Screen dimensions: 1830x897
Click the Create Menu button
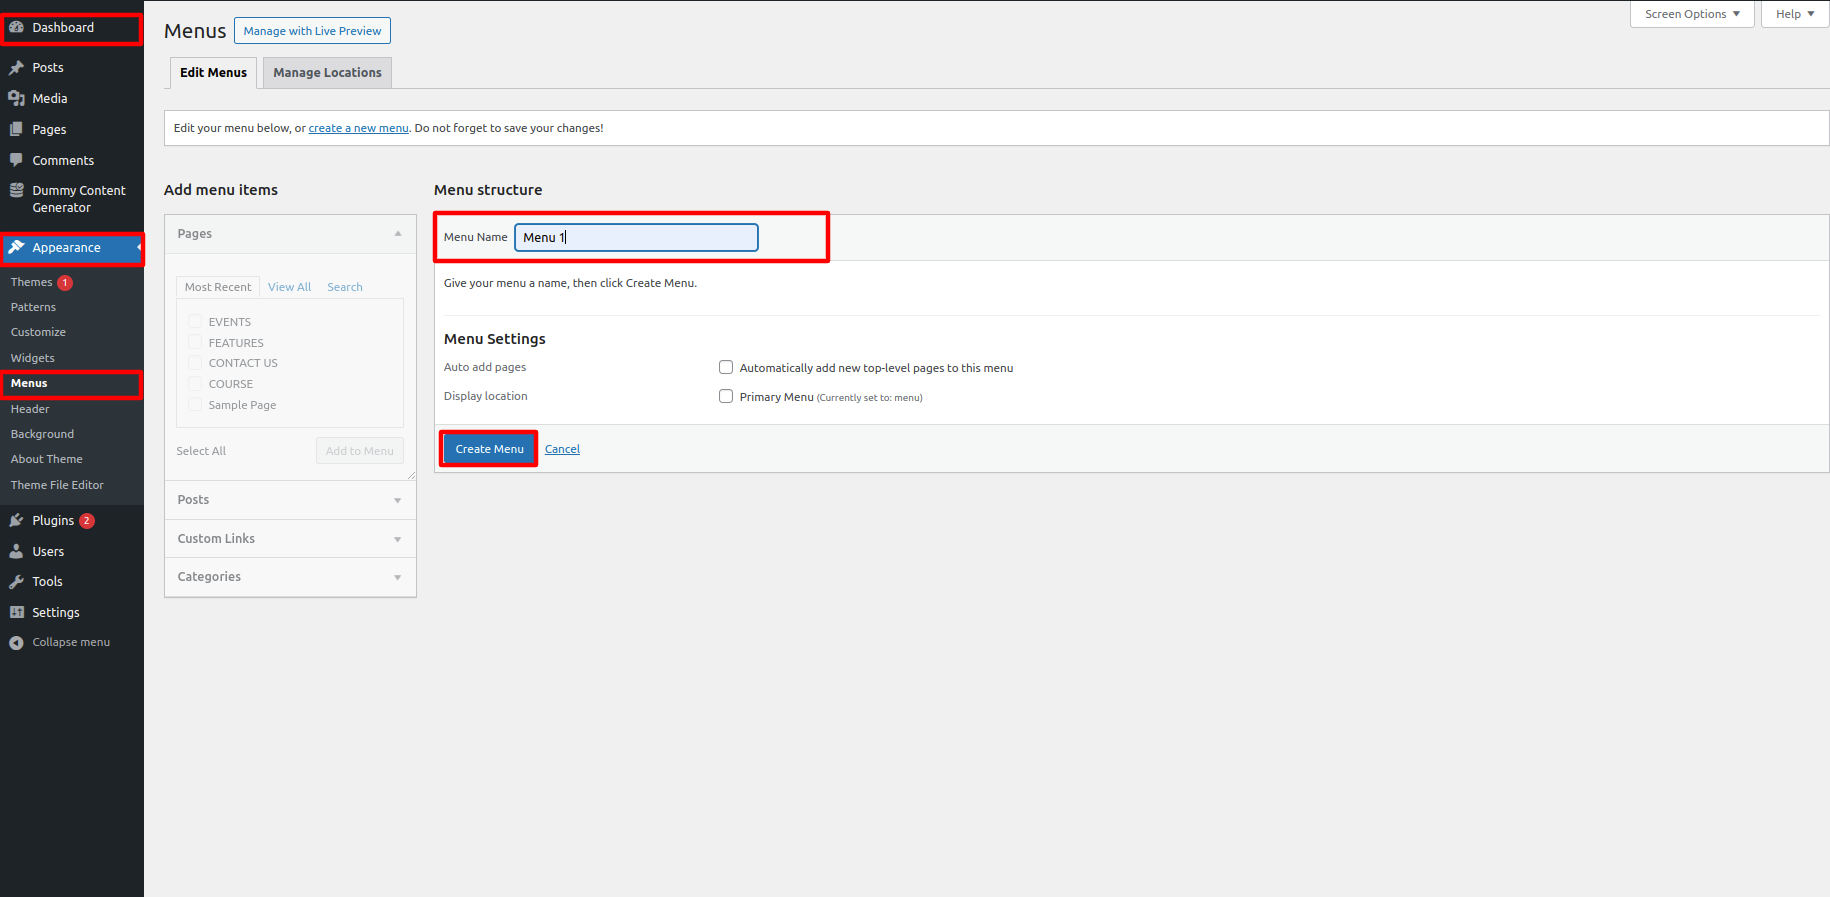coord(489,449)
